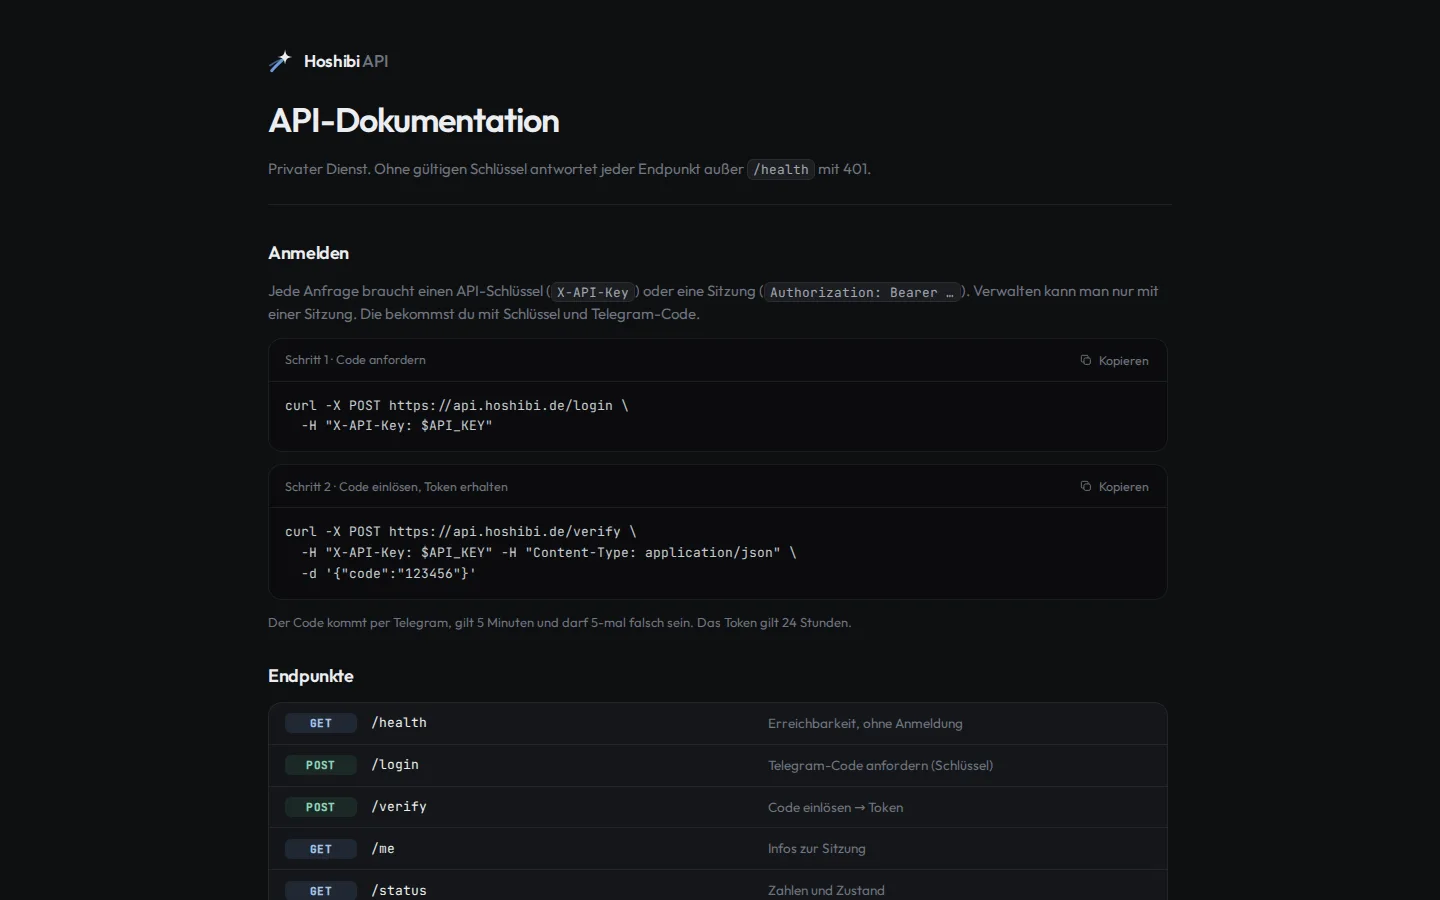Click the API-Dokumentation heading
This screenshot has height=900, width=1440.
click(x=414, y=121)
